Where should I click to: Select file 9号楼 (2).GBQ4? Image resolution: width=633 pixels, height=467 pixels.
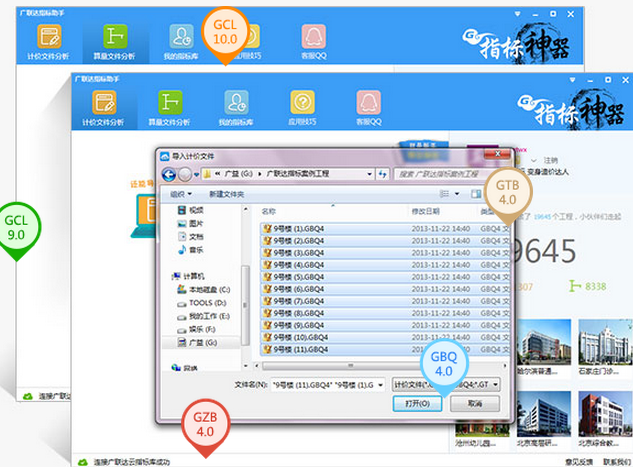coord(385,241)
